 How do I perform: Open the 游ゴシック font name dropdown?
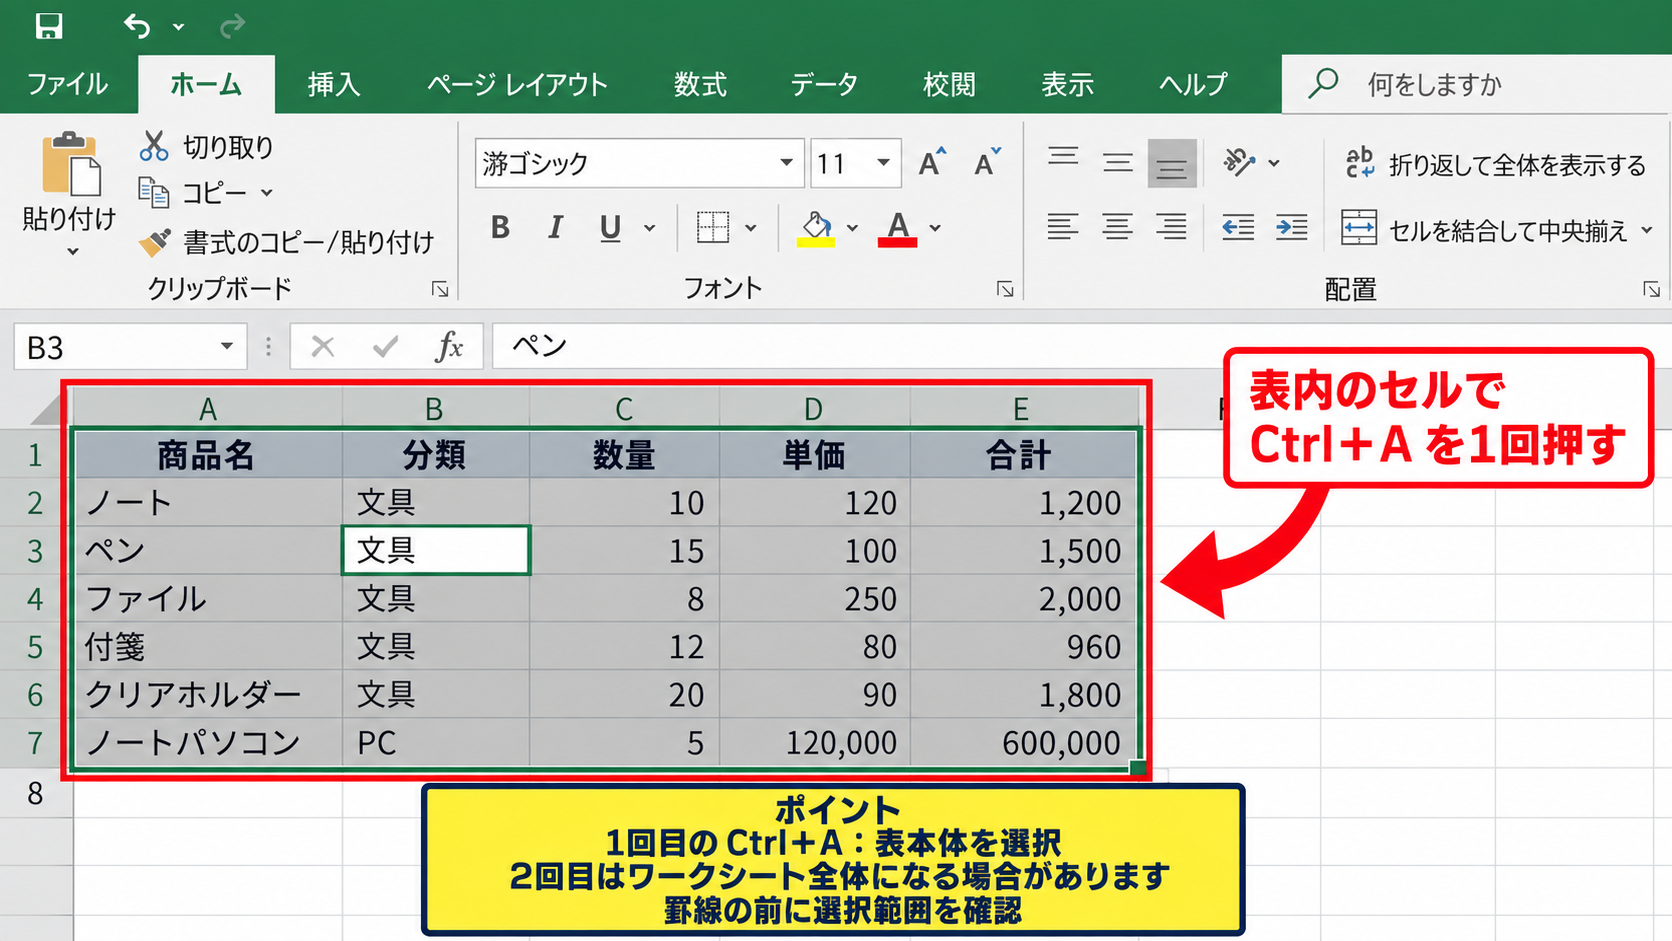787,163
